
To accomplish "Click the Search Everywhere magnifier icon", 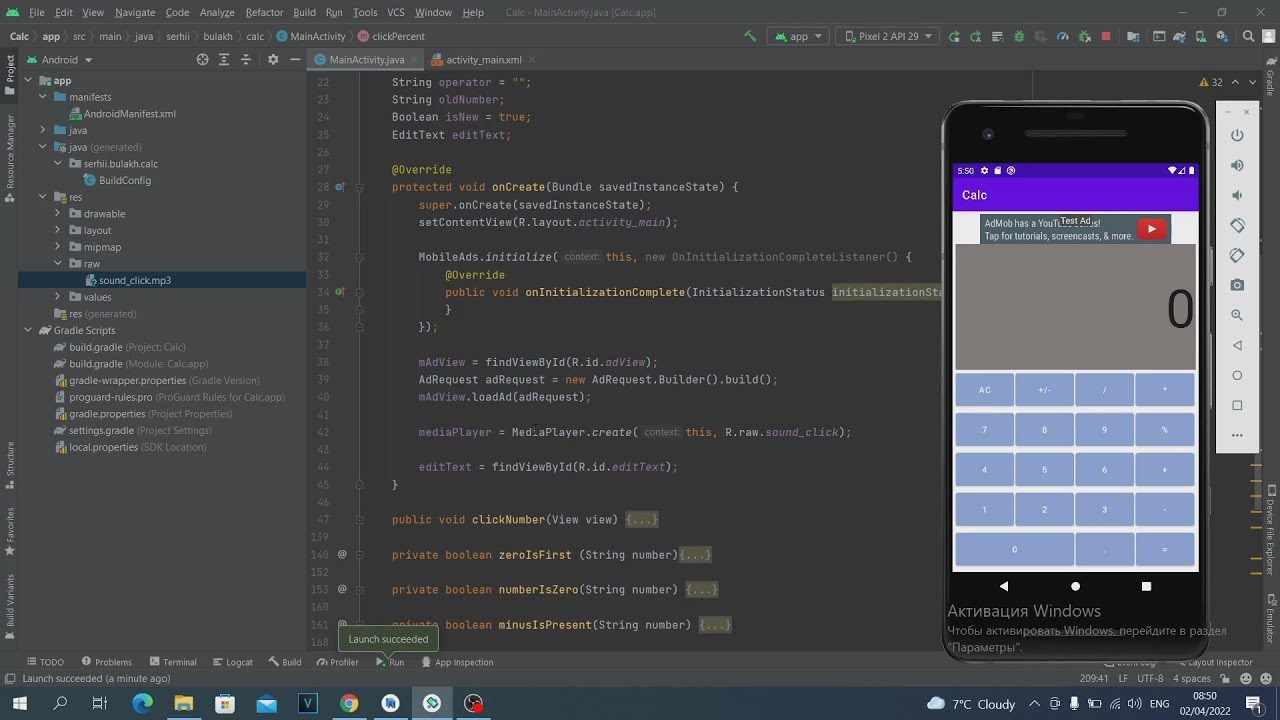I will pos(1248,36).
